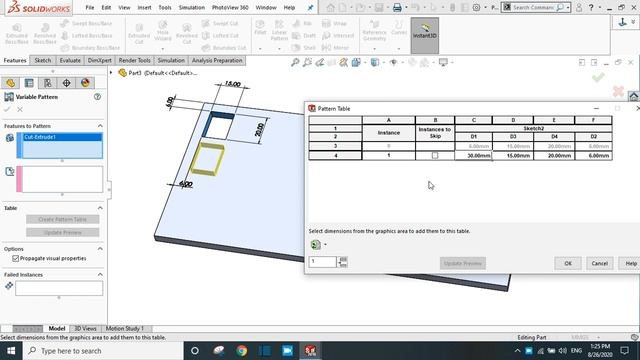Click the user login person icon

[579, 7]
